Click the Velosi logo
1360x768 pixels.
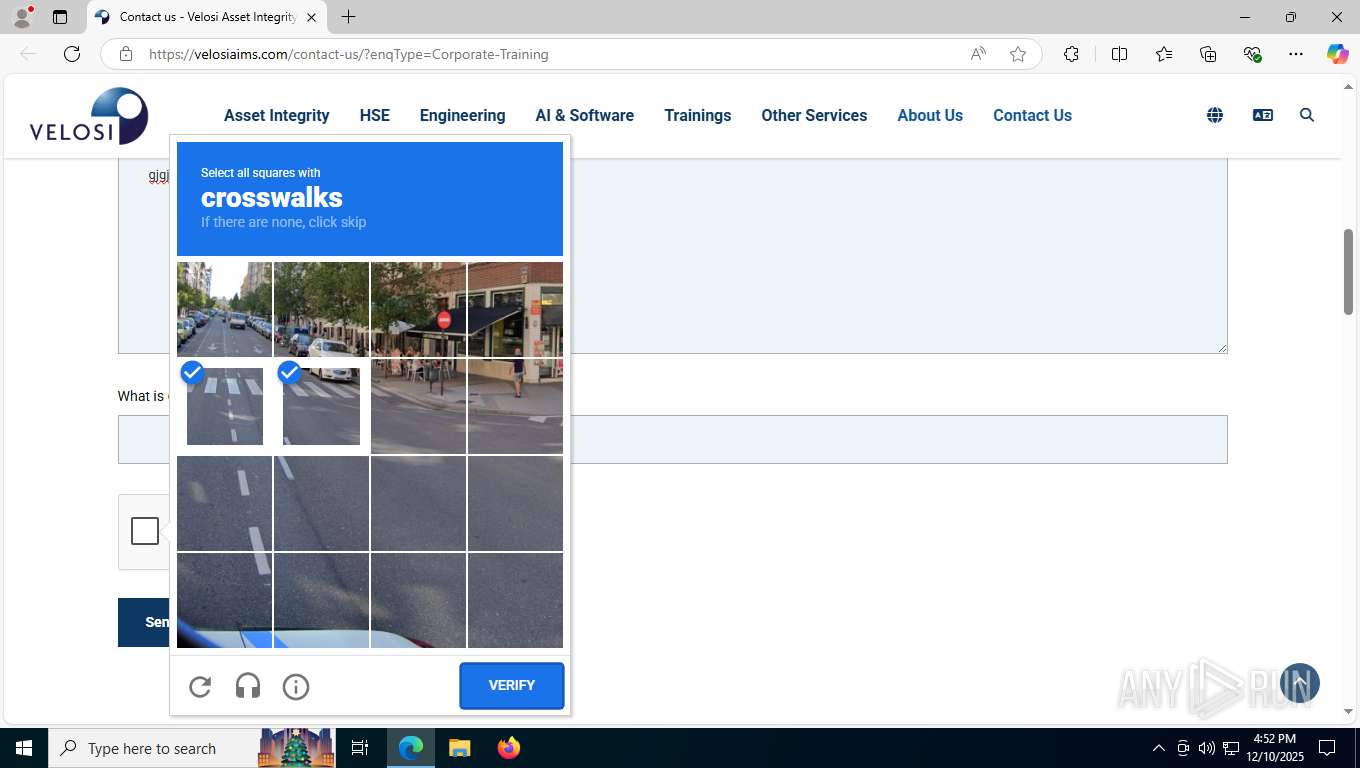click(89, 116)
